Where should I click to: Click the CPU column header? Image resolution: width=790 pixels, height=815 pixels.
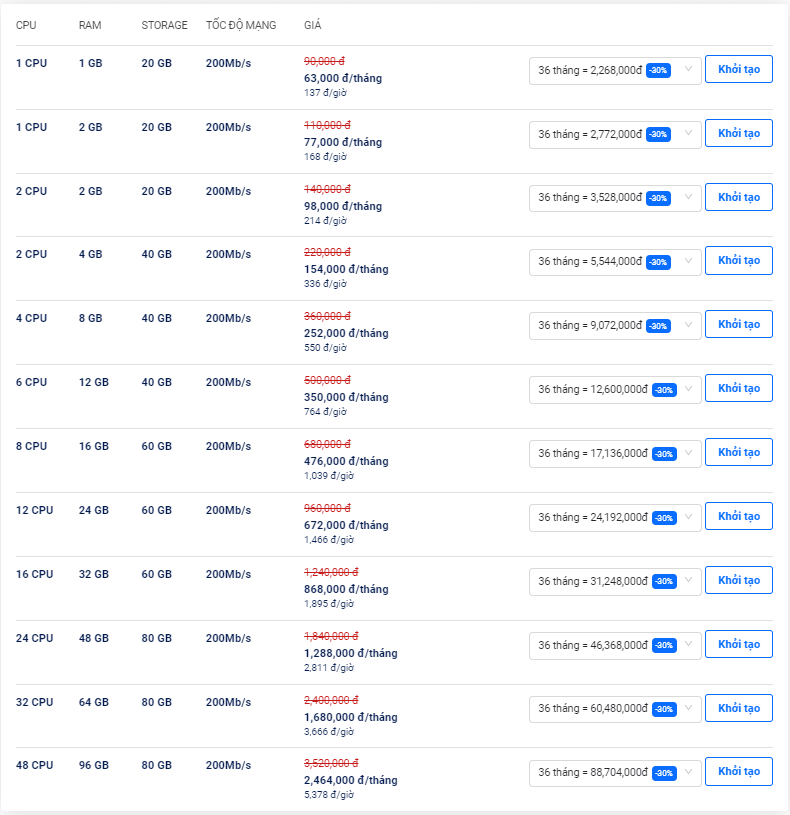(x=26, y=25)
